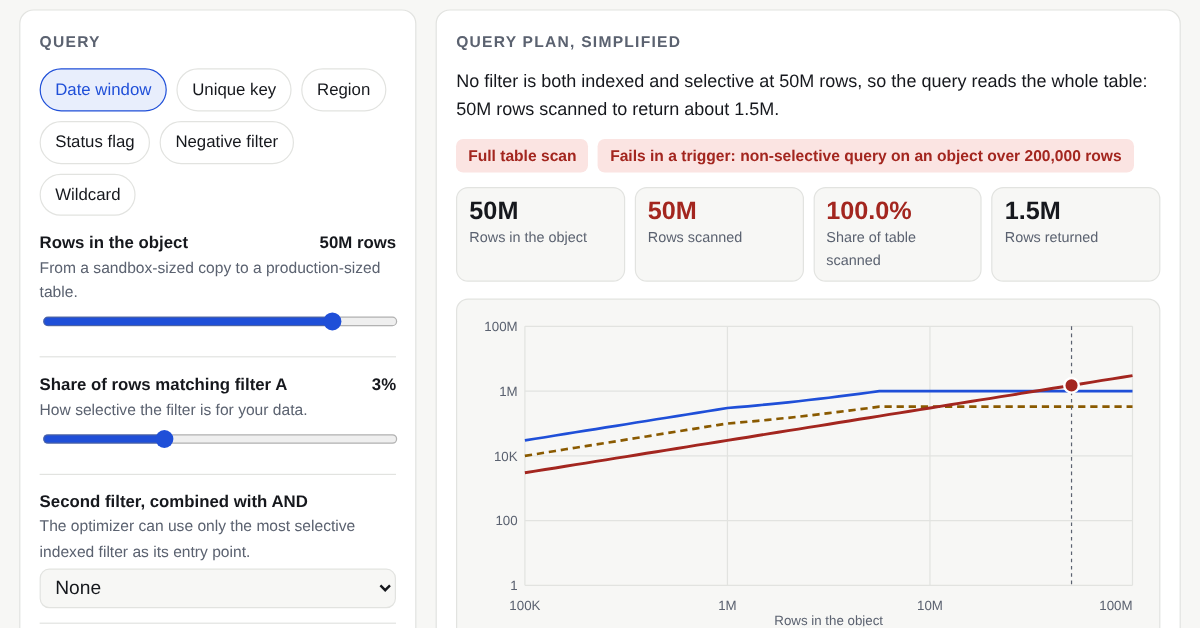Click the Fails in a trigger warning badge

[866, 156]
